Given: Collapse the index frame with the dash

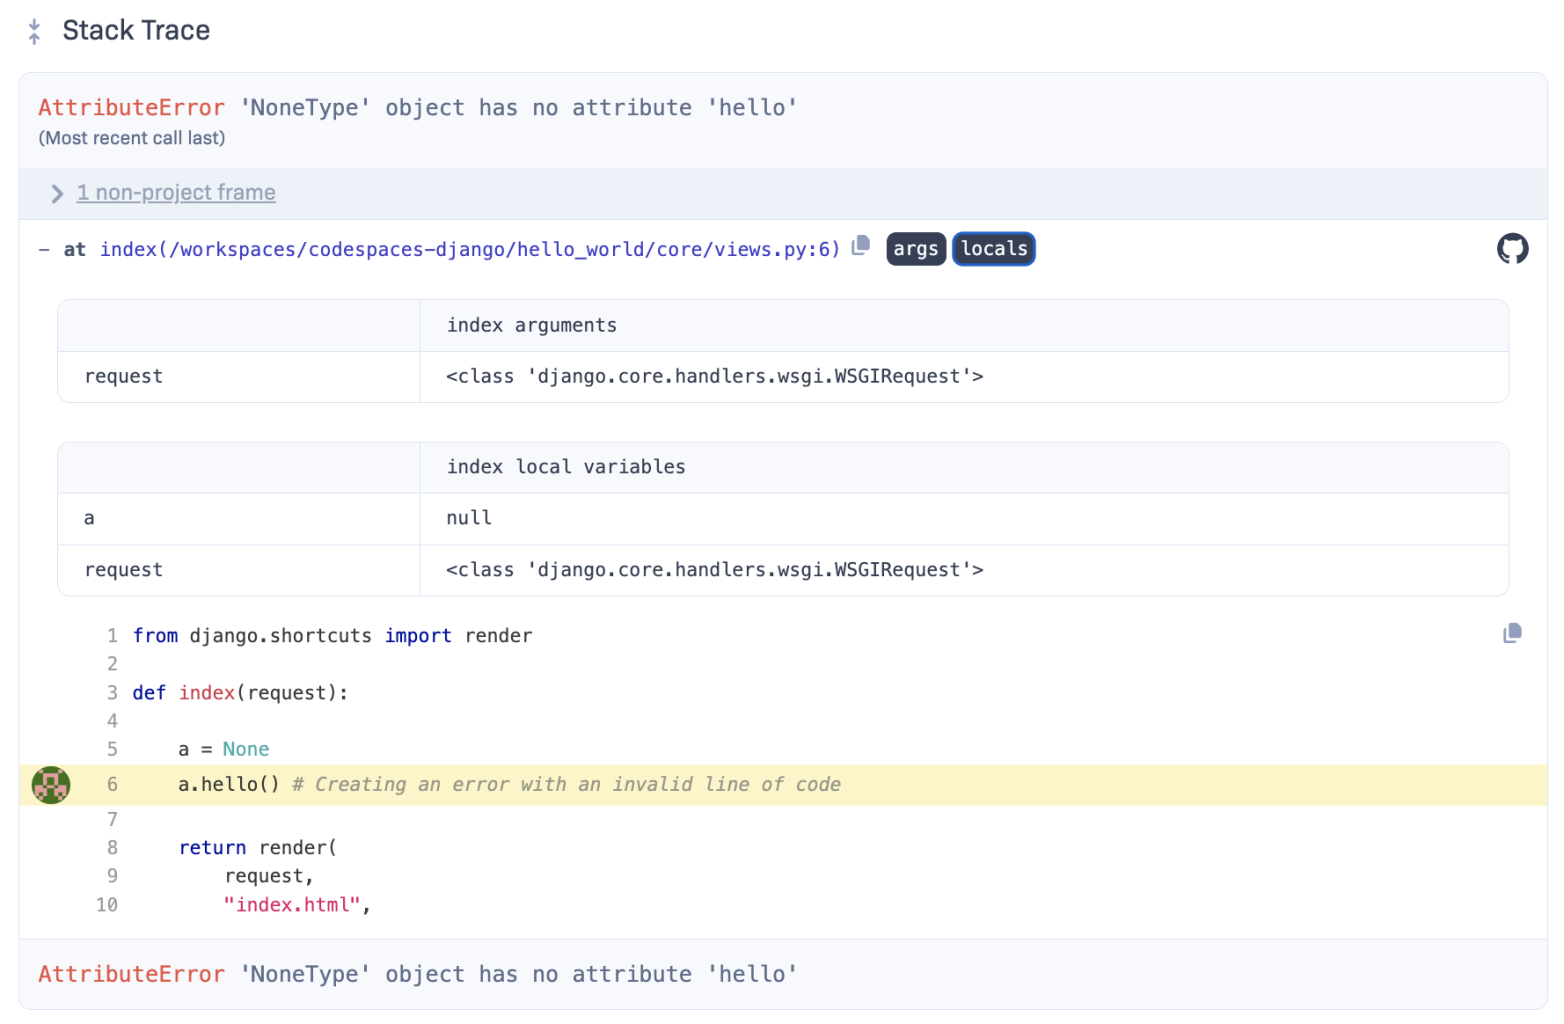Looking at the screenshot, I should (x=44, y=250).
